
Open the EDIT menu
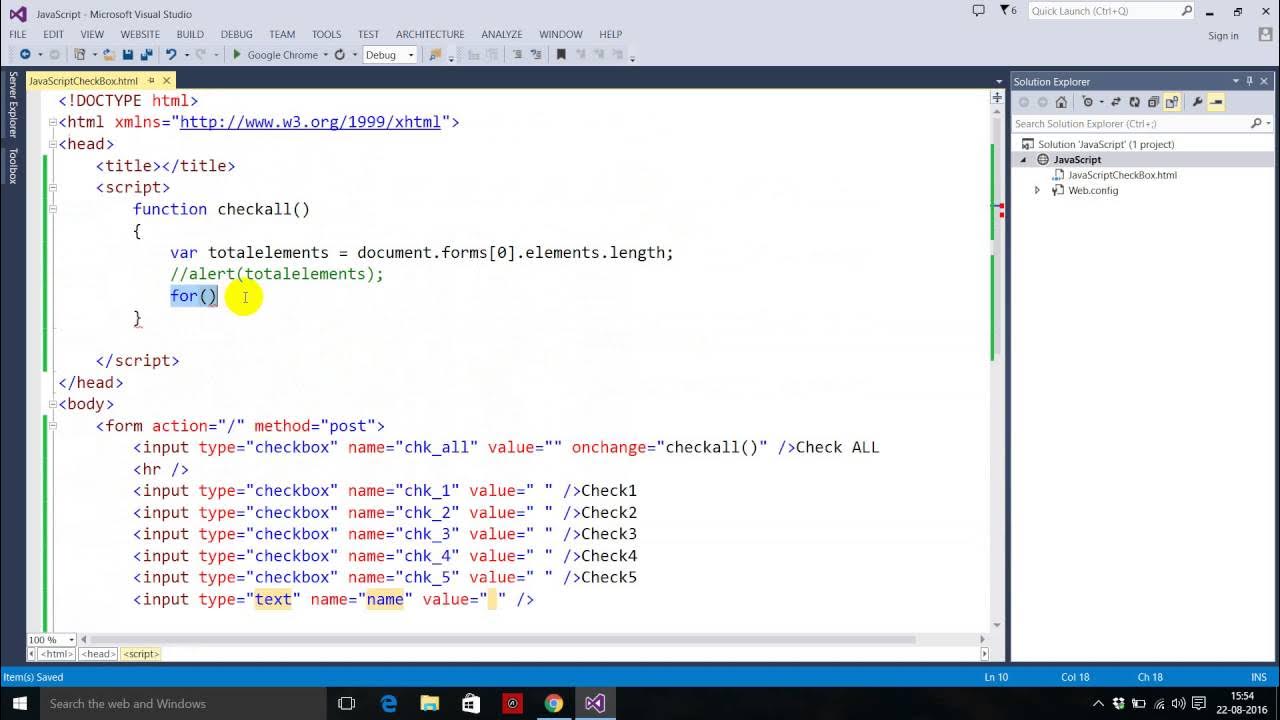point(53,34)
